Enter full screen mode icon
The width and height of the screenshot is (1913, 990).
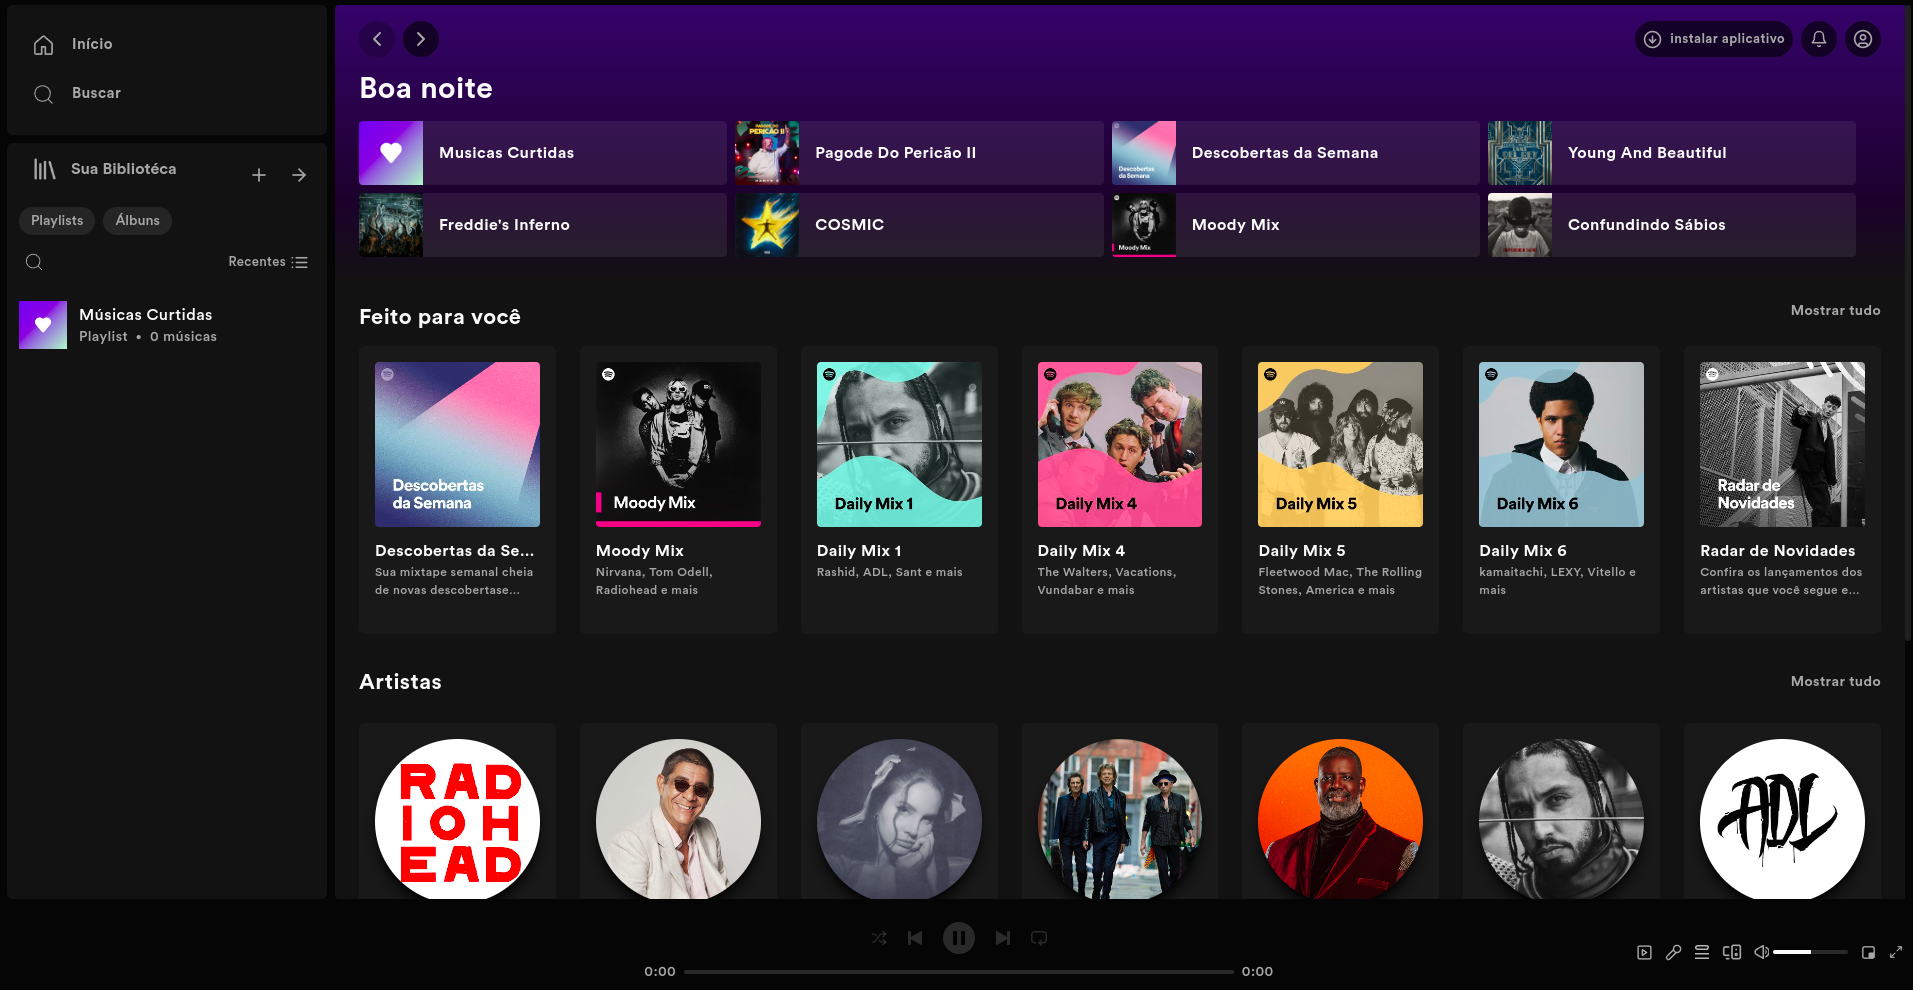(1896, 953)
